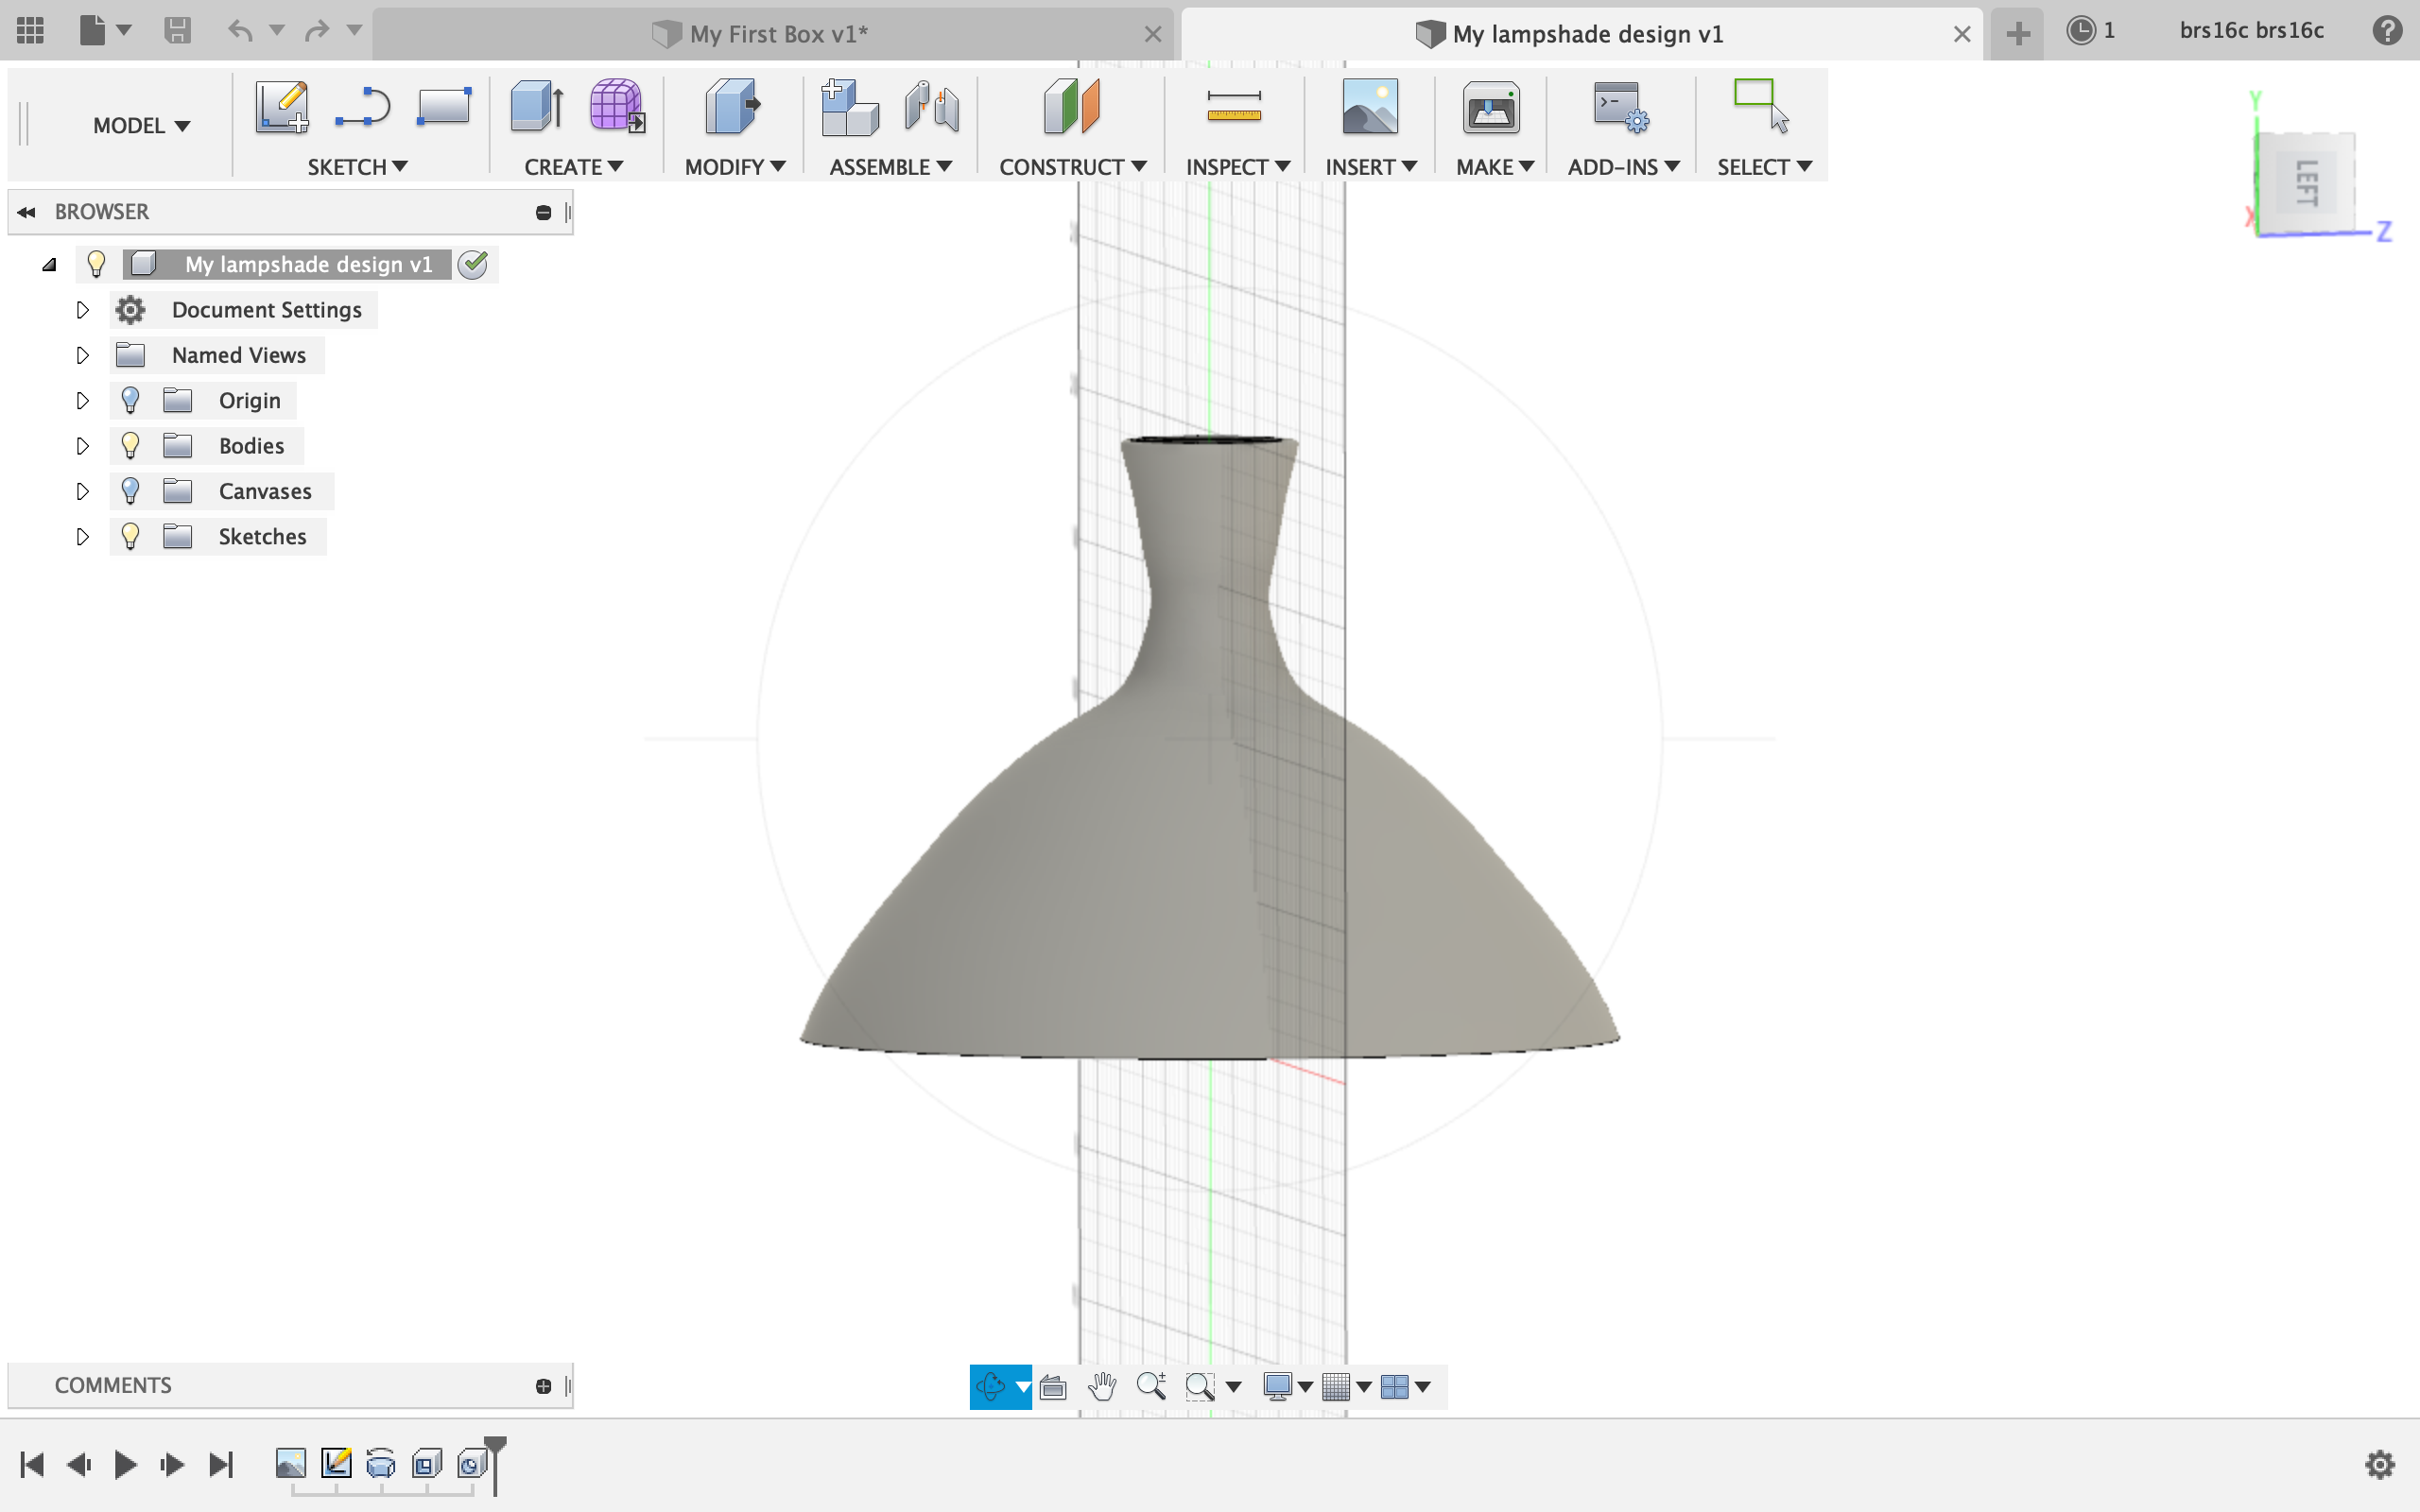The image size is (2420, 1512).
Task: Toggle visibility of Bodies folder
Action: 130,446
